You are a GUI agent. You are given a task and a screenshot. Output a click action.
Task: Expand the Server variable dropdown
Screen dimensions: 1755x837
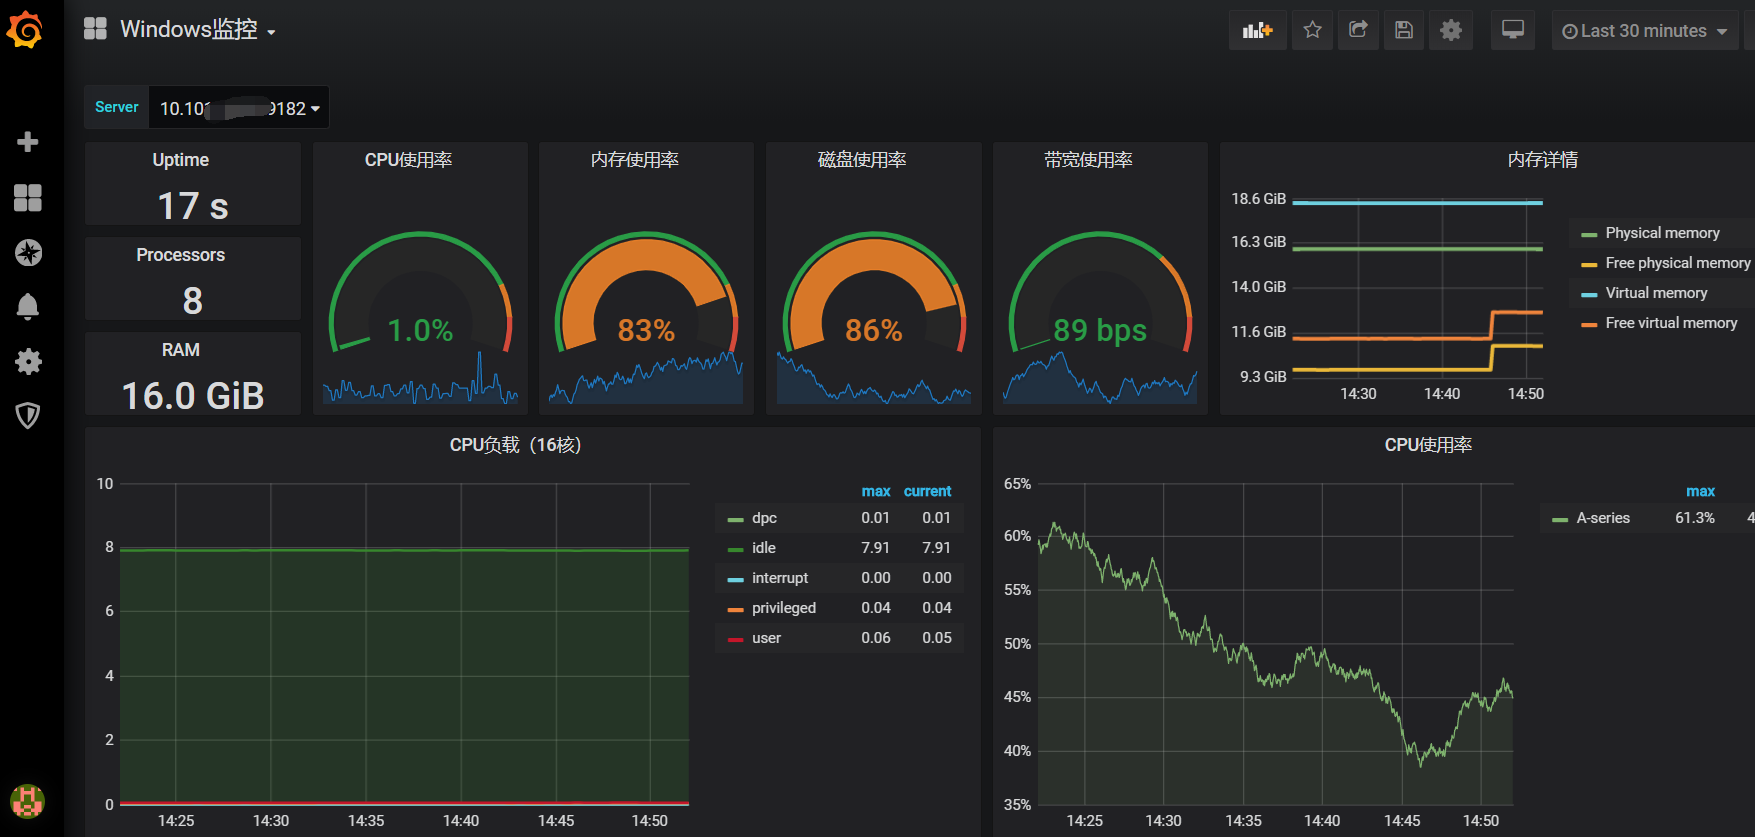pyautogui.click(x=239, y=108)
